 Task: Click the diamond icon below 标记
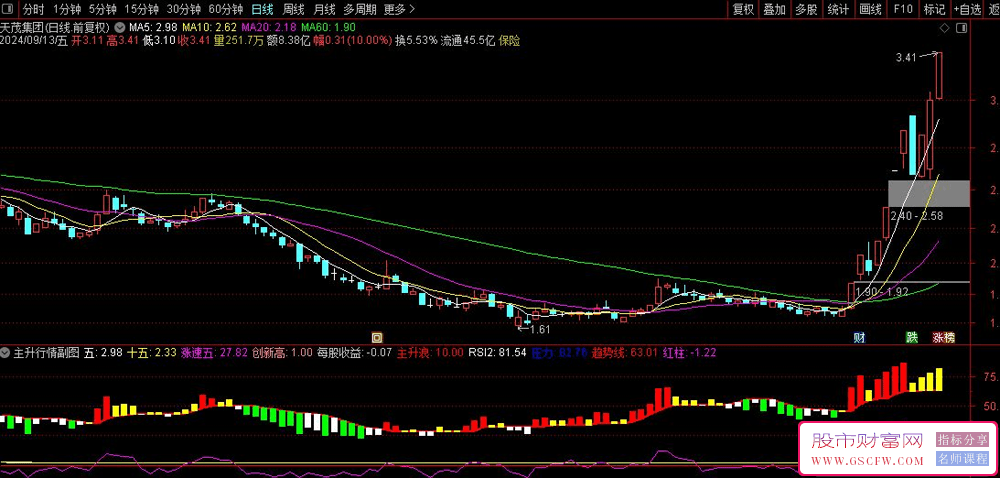tap(945, 27)
